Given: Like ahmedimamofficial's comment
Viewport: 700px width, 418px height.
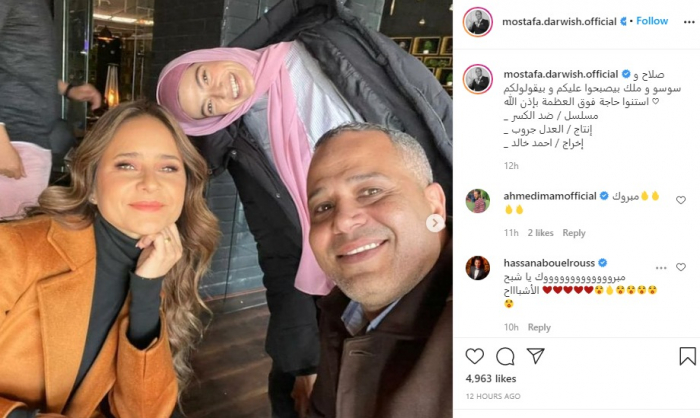Looking at the screenshot, I should pos(680,200).
